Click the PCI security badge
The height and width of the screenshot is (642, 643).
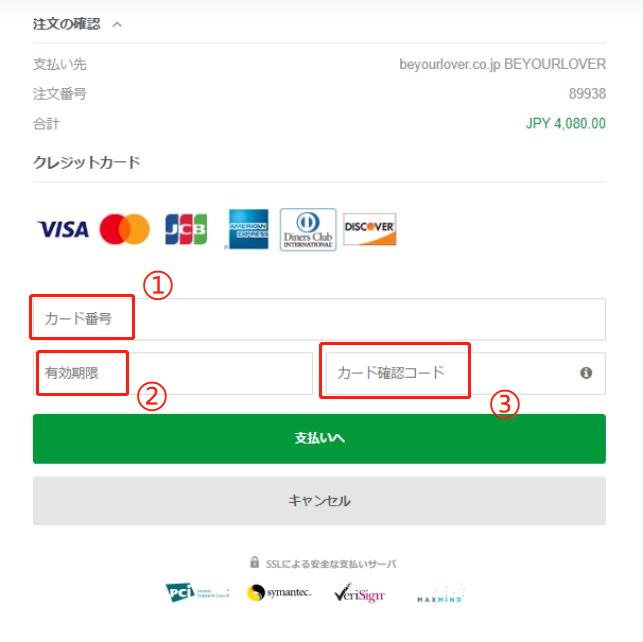[x=197, y=592]
